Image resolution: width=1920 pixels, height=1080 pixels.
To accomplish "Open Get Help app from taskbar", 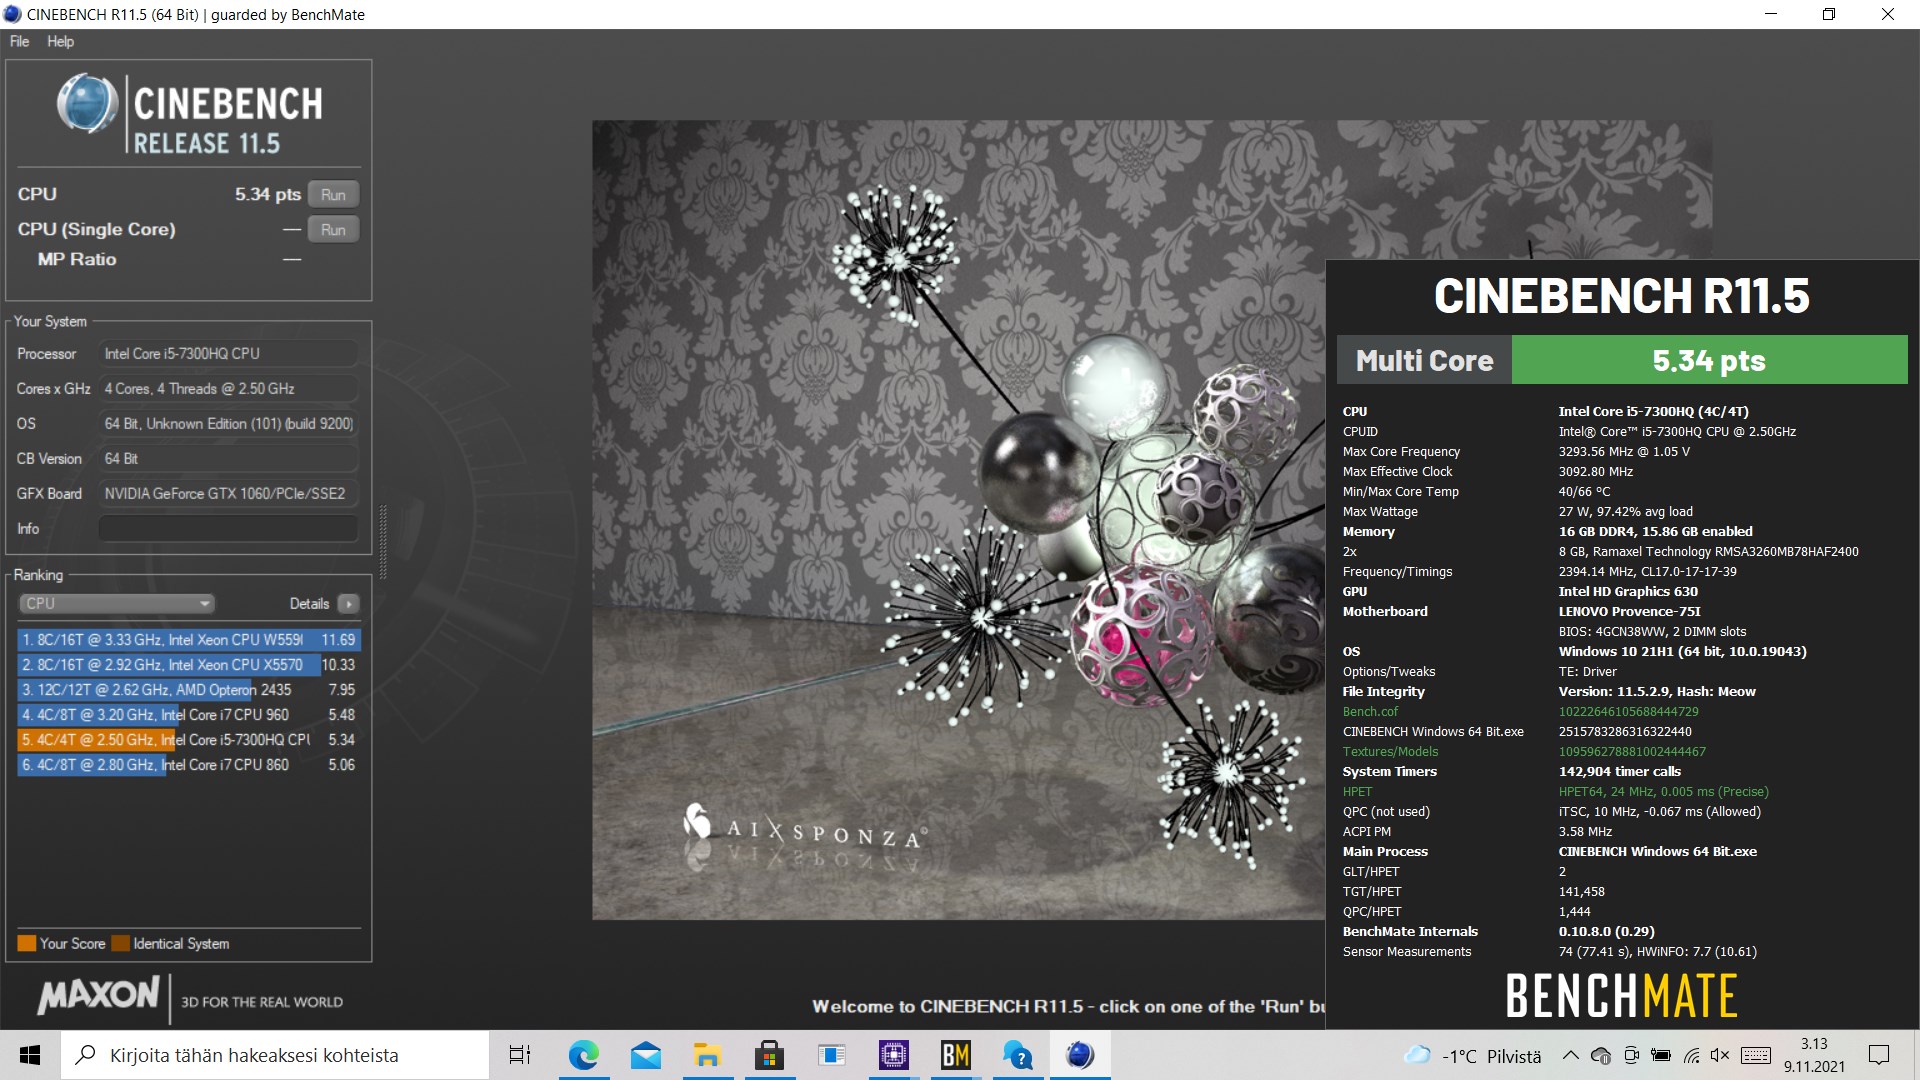I will [1018, 1055].
